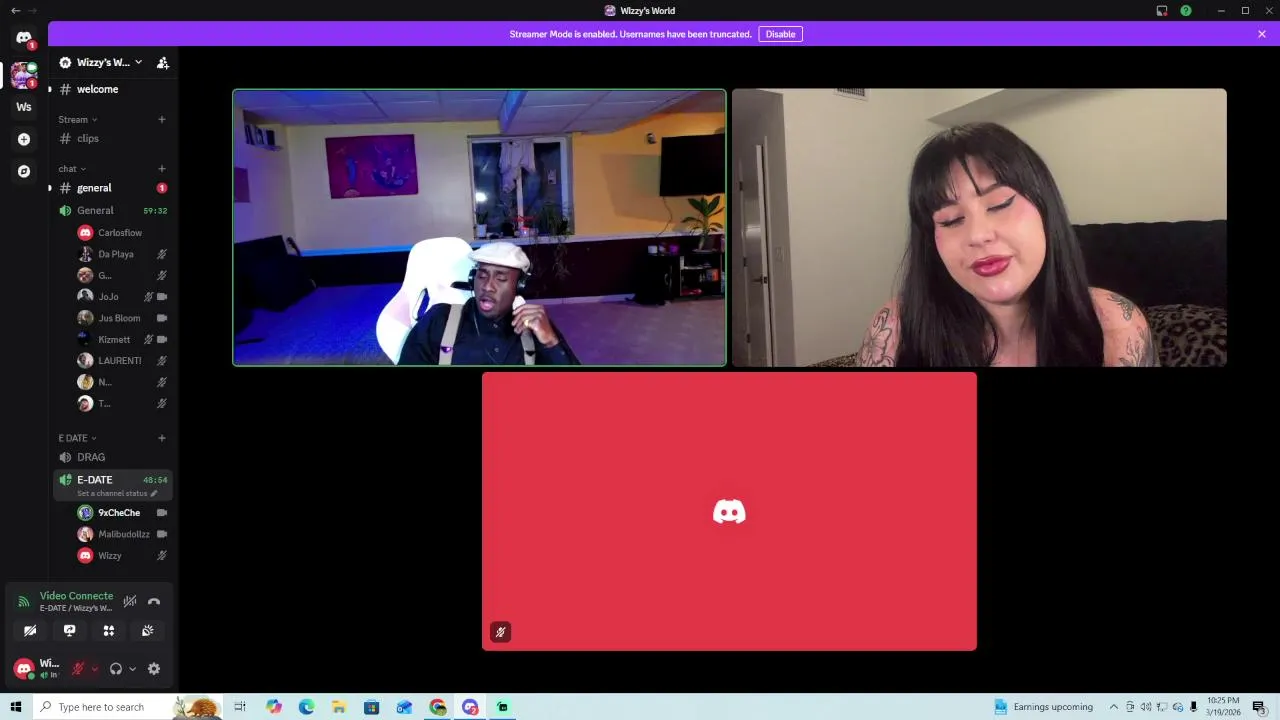The width and height of the screenshot is (1280, 720).
Task: Open the soundboard icon
Action: [x=147, y=631]
